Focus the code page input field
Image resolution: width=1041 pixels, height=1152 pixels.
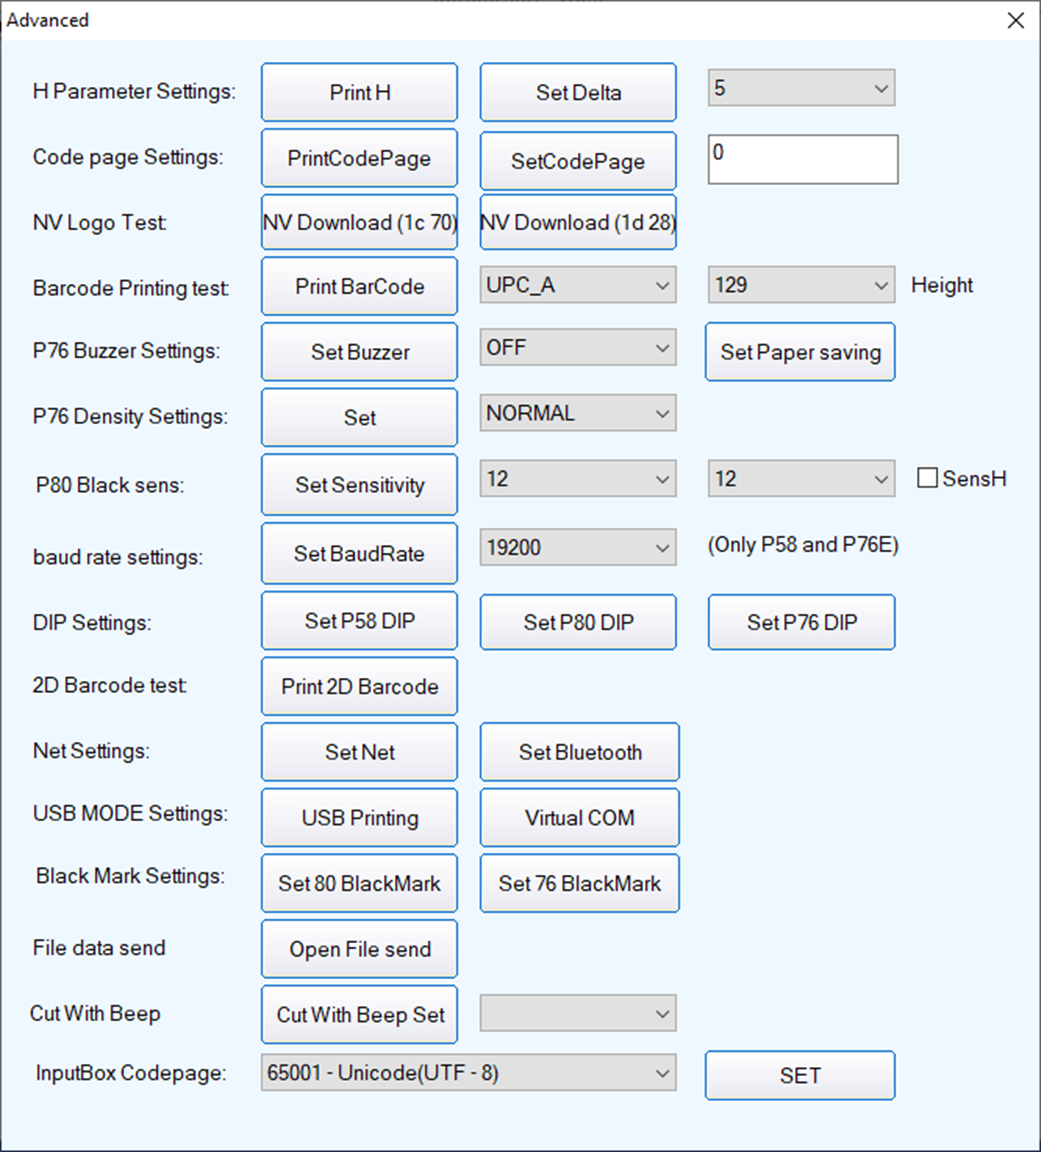(x=803, y=159)
